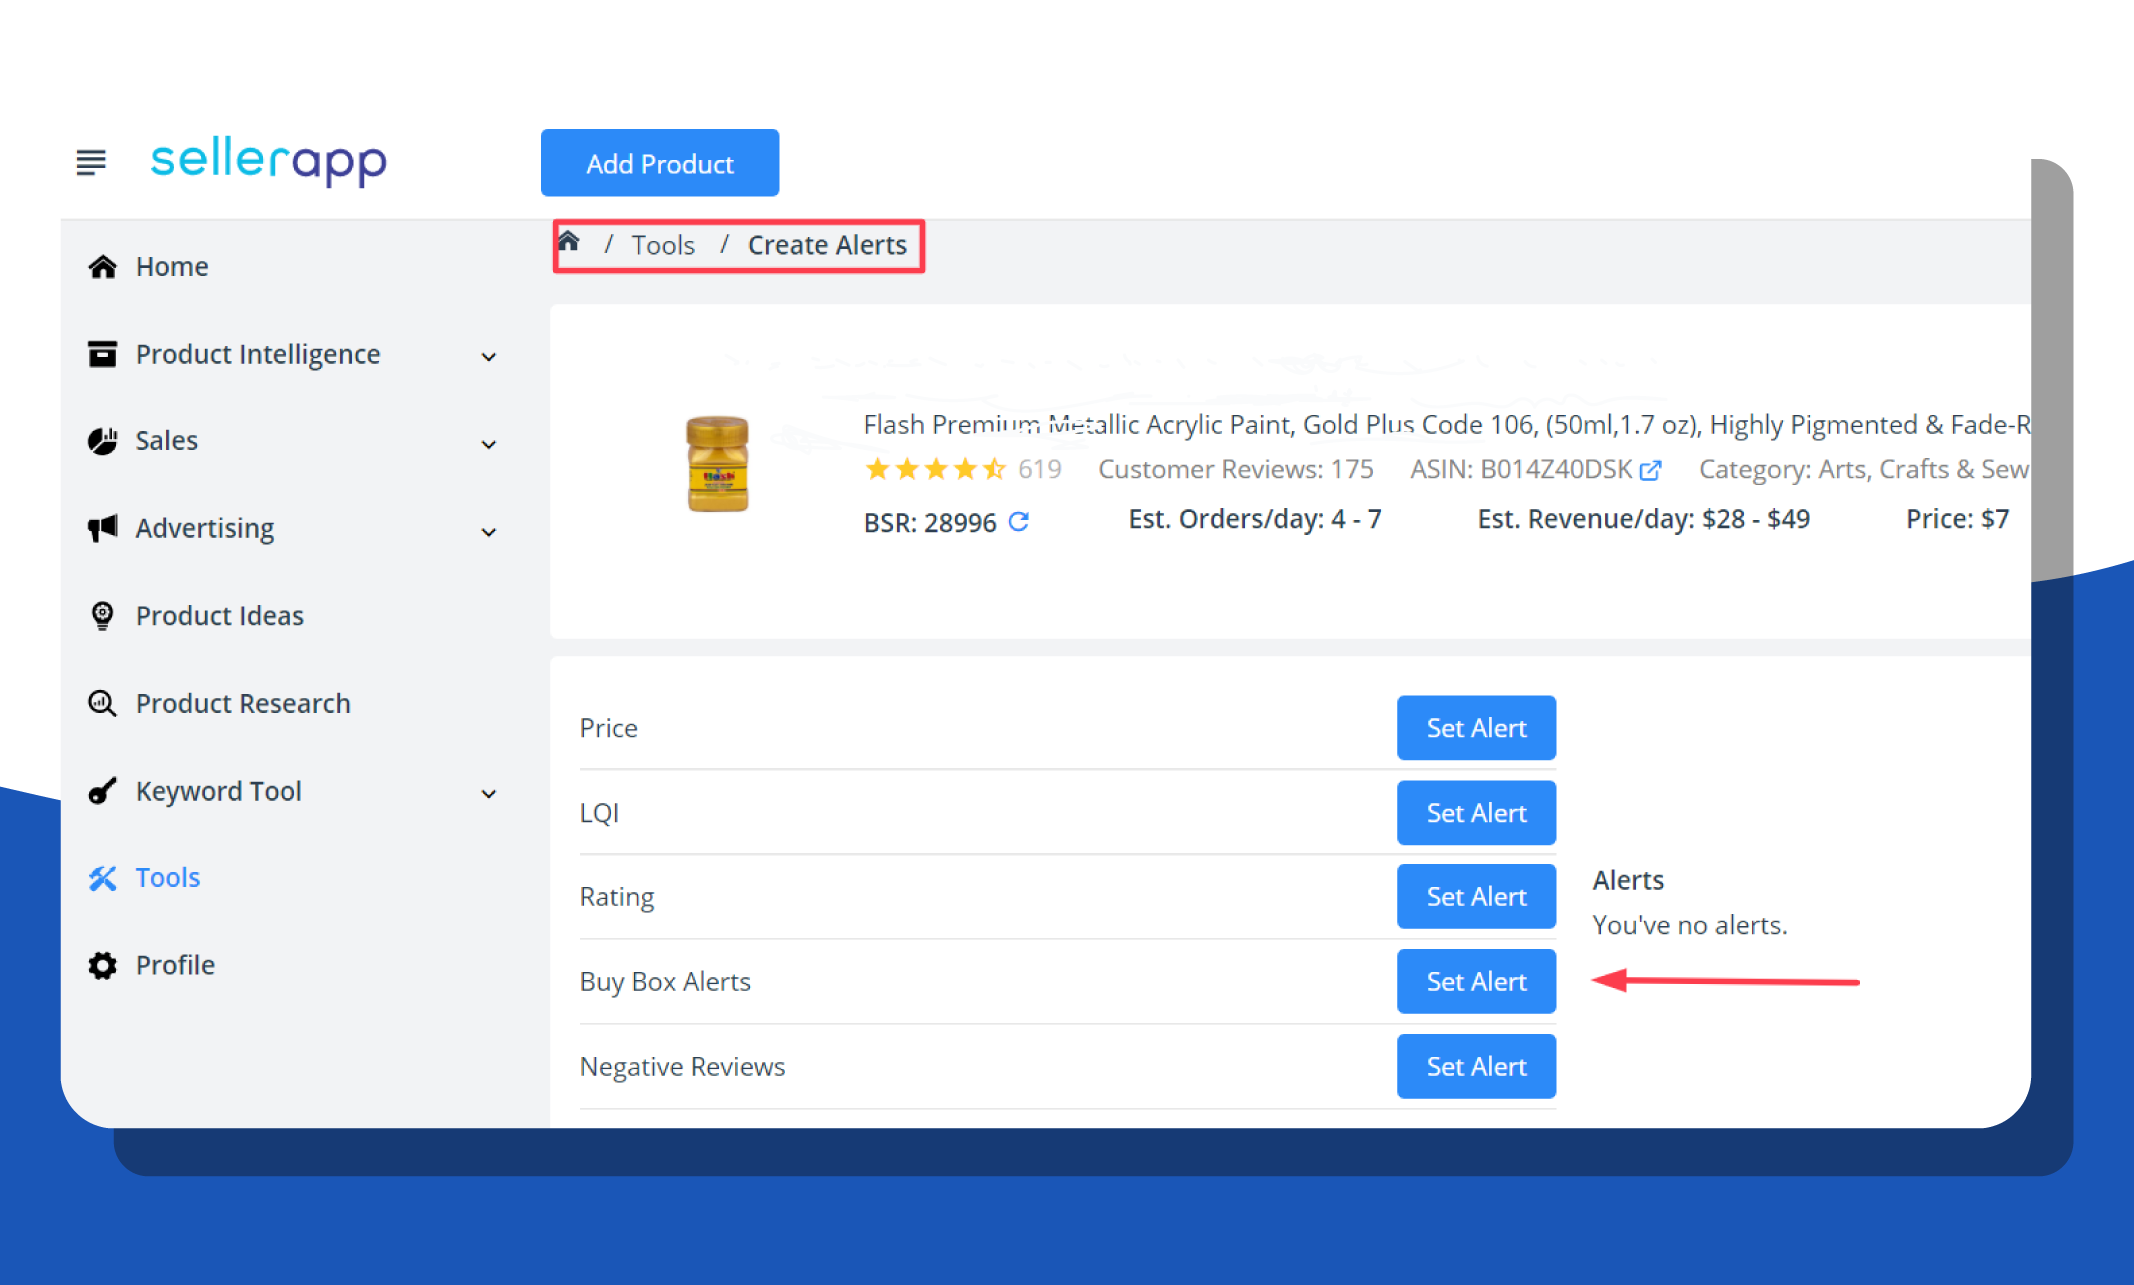Open the Home sidebar item
Image resolution: width=2134 pixels, height=1285 pixels.
pyautogui.click(x=172, y=267)
